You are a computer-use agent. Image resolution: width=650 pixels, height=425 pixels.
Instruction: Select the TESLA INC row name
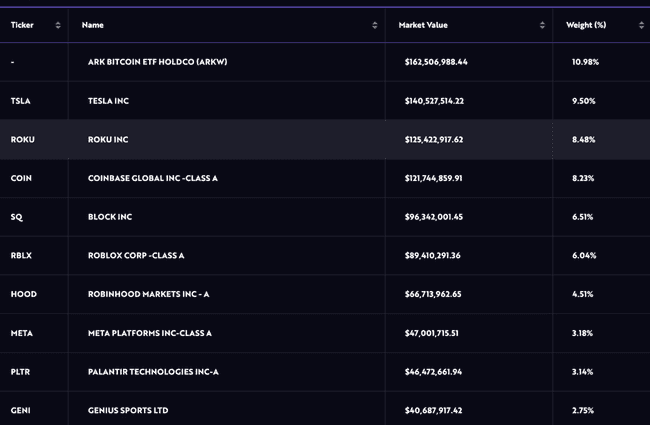click(108, 101)
